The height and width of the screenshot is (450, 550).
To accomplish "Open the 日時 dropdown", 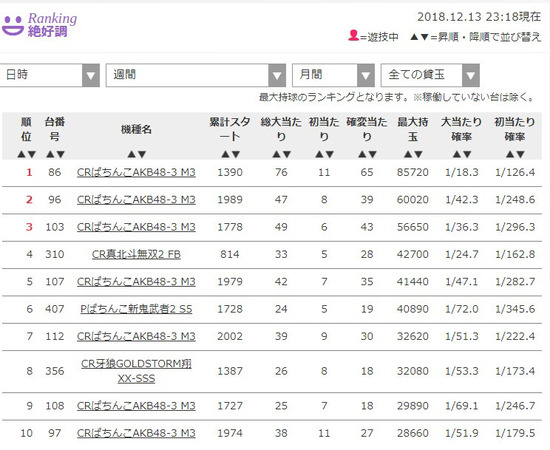I will (x=49, y=75).
